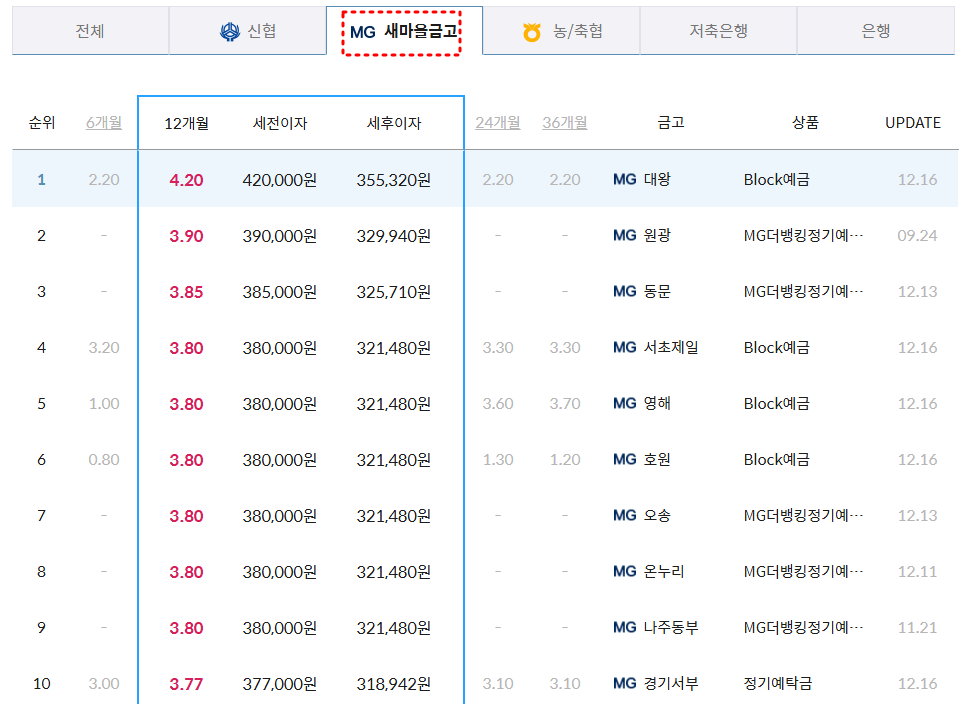Click the 신협 logo icon
The height and width of the screenshot is (704, 967).
pyautogui.click(x=230, y=31)
